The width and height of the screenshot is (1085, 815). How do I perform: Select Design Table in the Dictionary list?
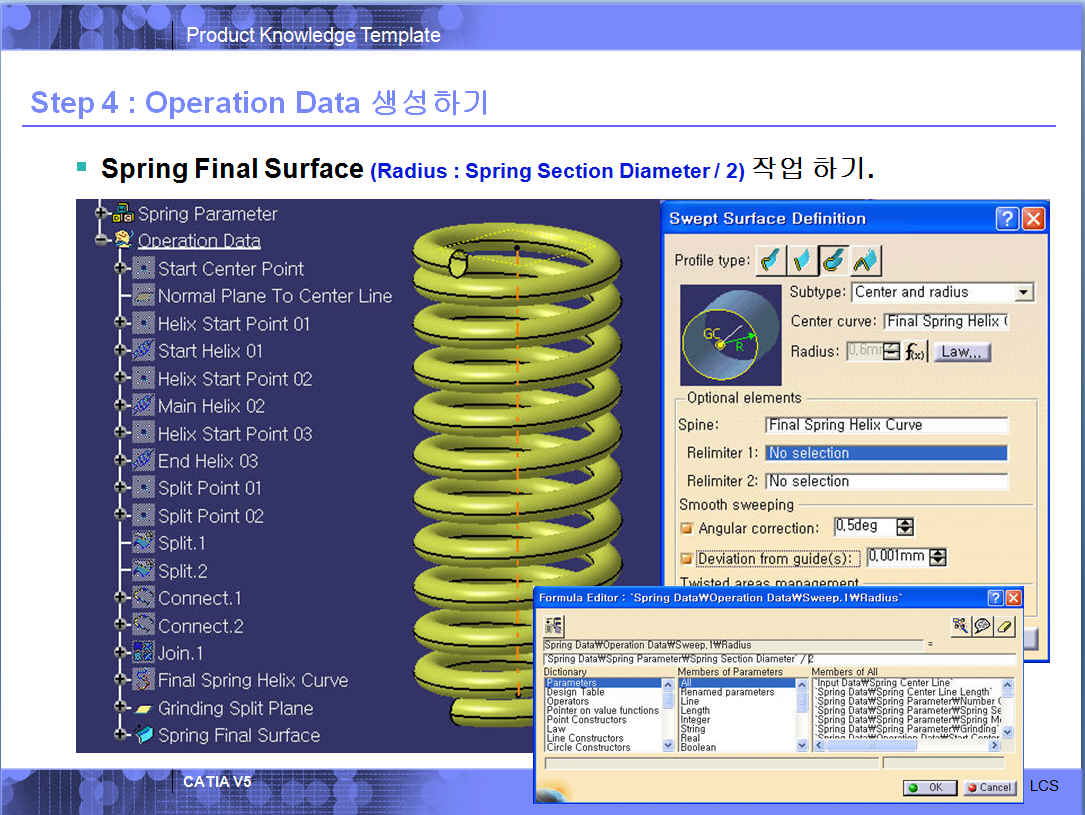(575, 692)
